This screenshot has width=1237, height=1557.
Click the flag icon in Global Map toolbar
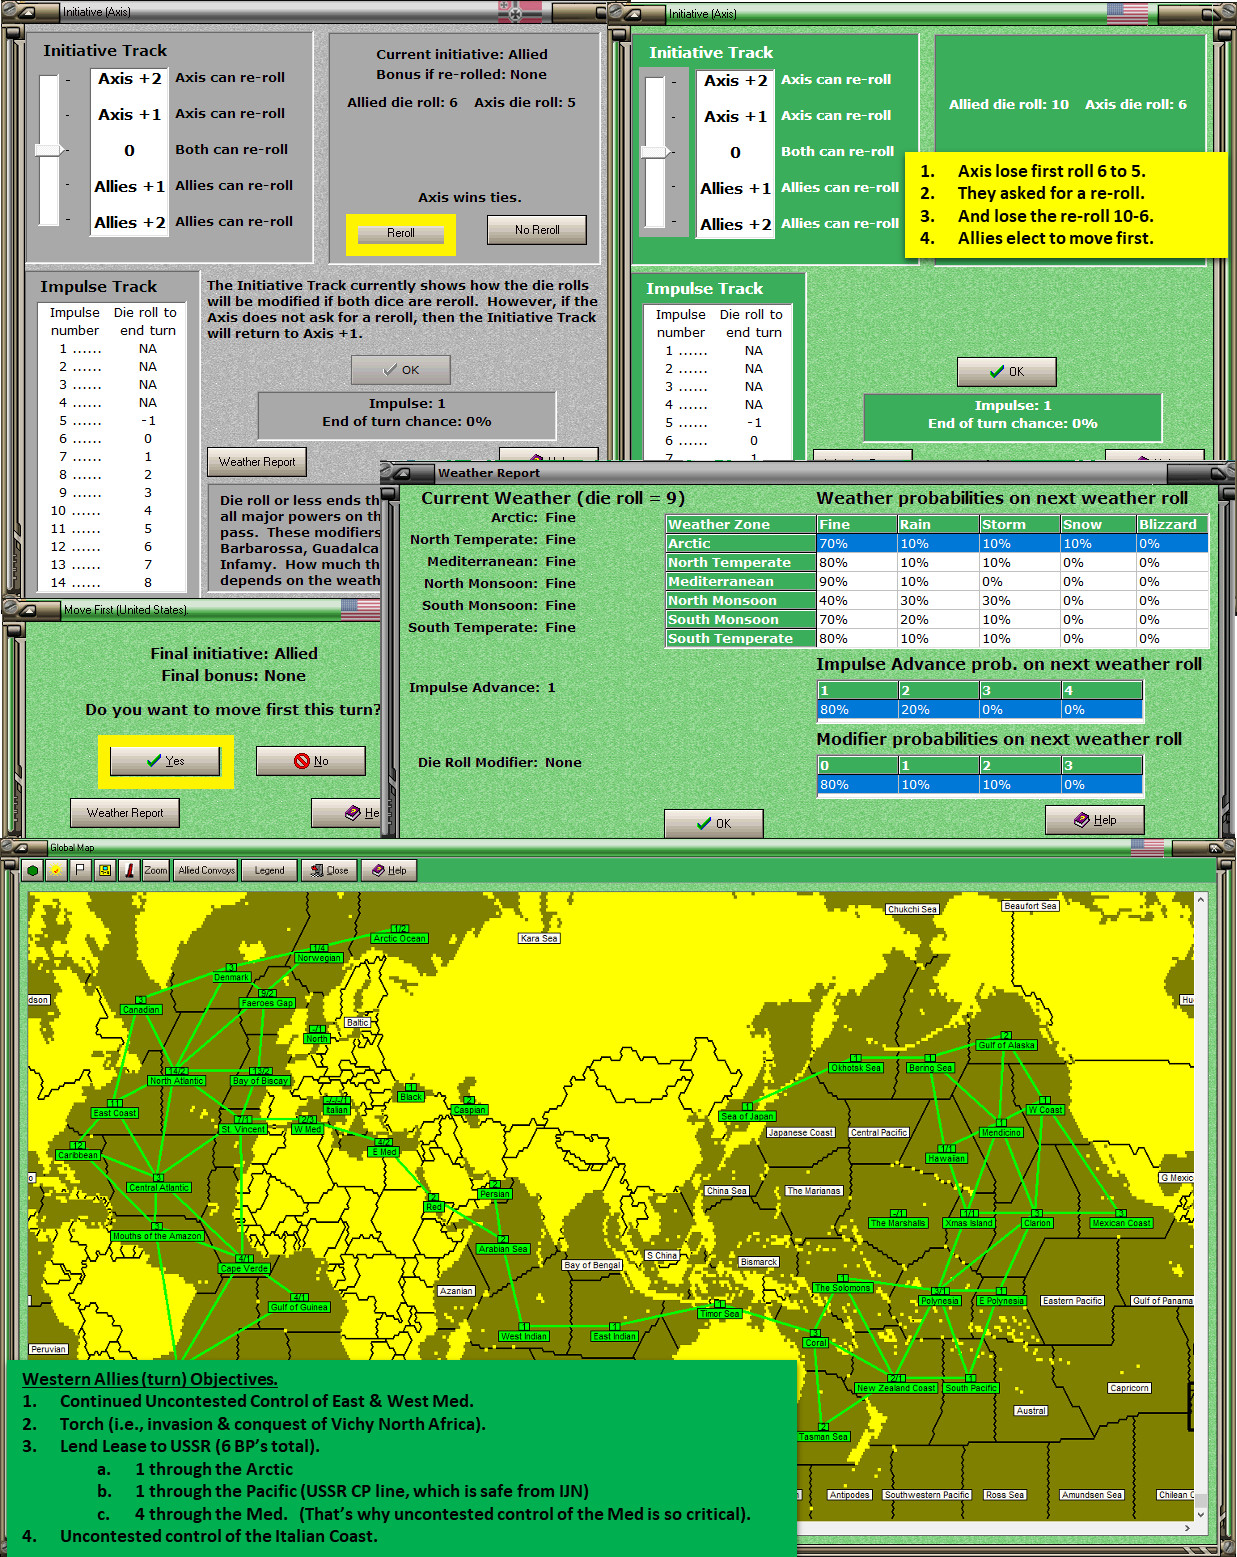tap(80, 870)
